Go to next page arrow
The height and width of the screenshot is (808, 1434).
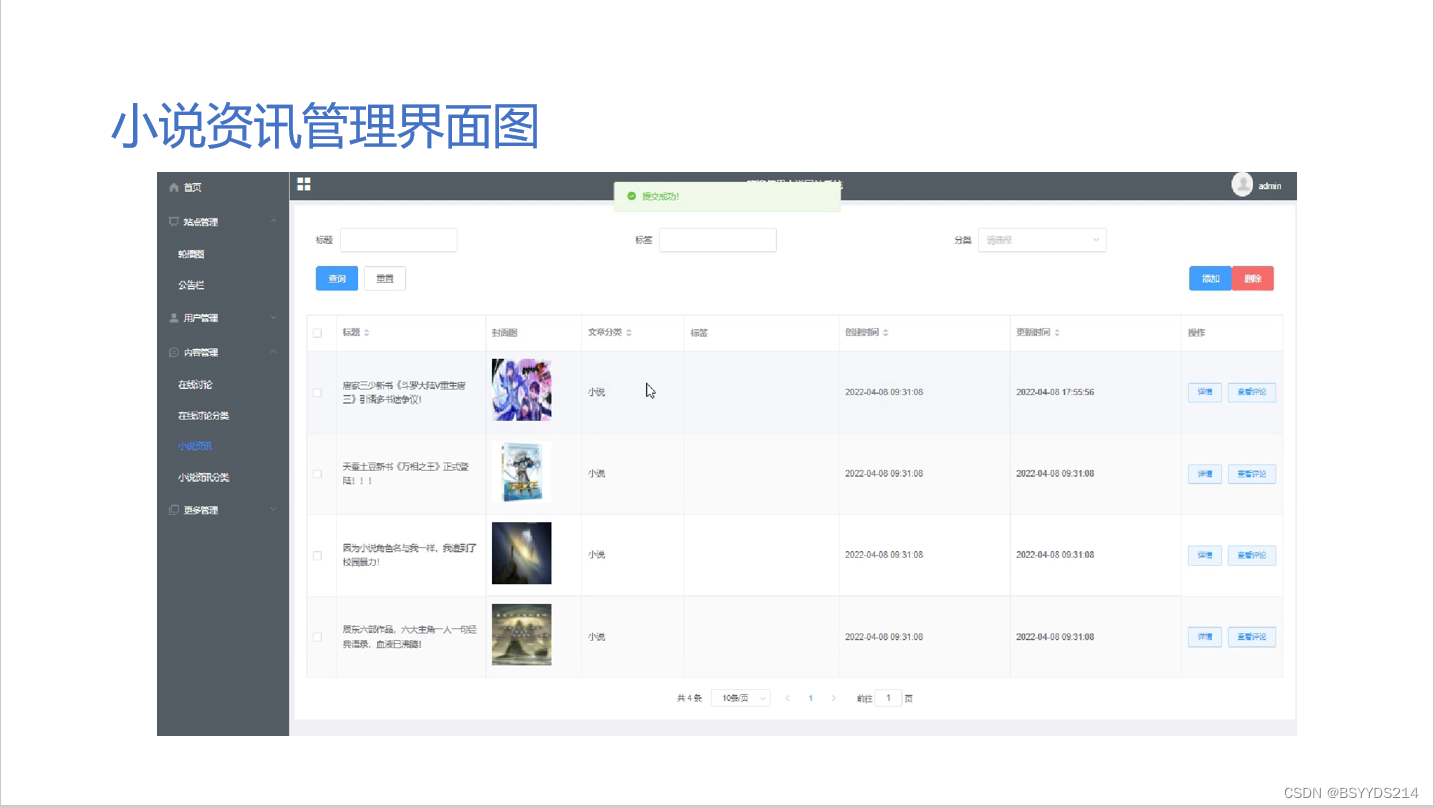click(834, 698)
